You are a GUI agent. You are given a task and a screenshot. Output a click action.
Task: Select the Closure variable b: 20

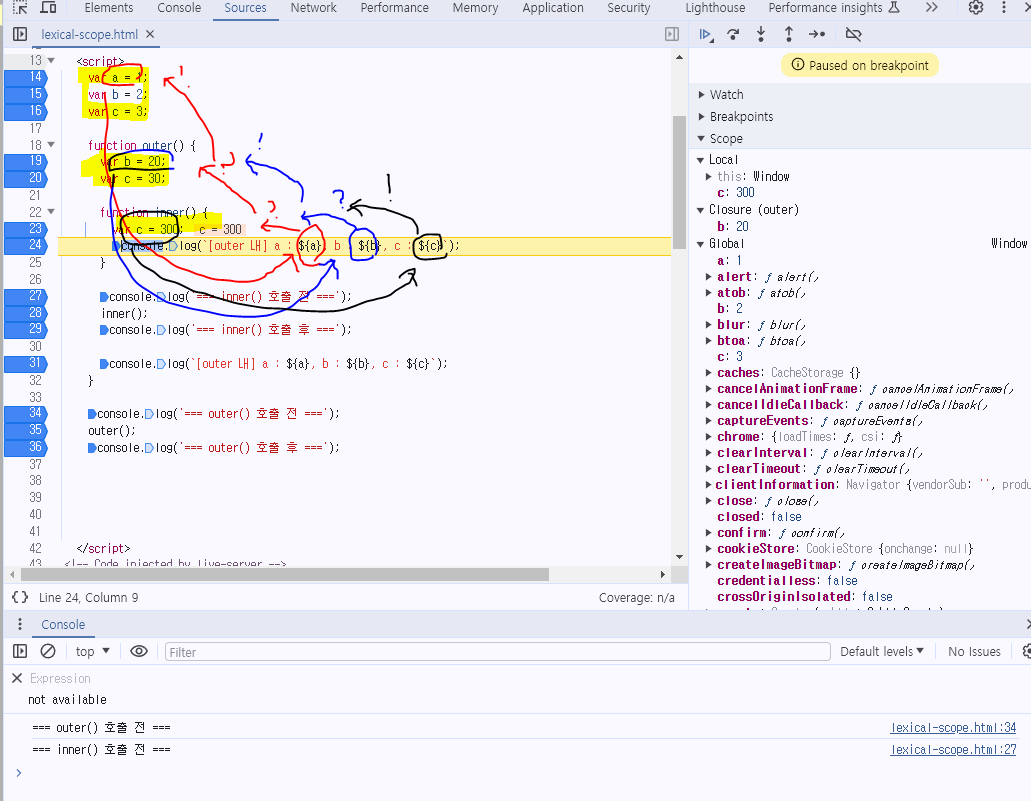(732, 226)
